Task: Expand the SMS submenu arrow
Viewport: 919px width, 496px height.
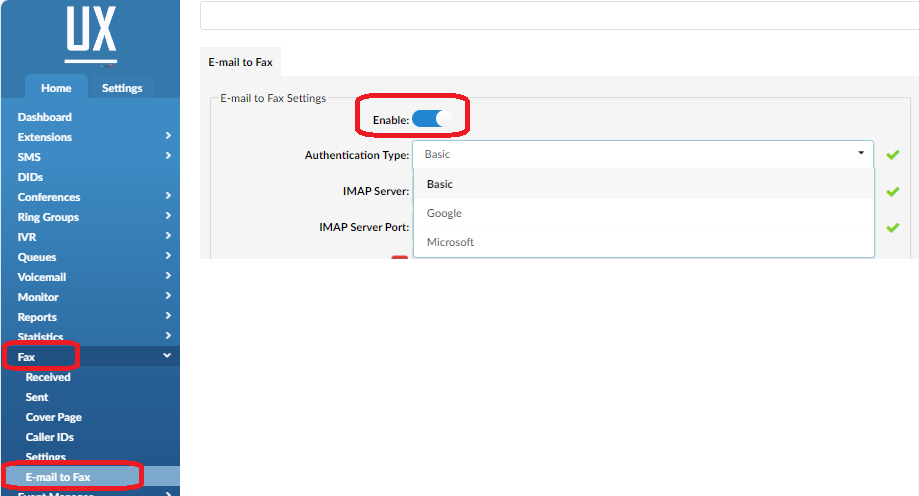Action: pos(168,156)
